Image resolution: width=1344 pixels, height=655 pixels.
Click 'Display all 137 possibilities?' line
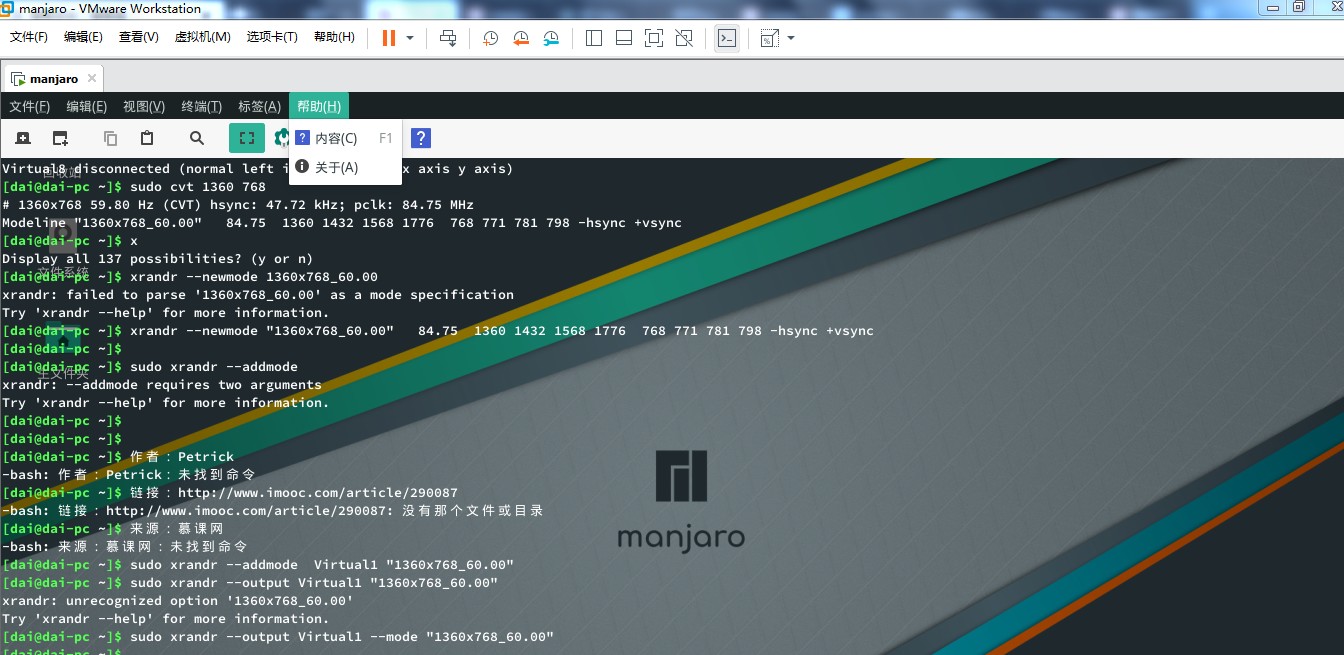pyautogui.click(x=158, y=259)
